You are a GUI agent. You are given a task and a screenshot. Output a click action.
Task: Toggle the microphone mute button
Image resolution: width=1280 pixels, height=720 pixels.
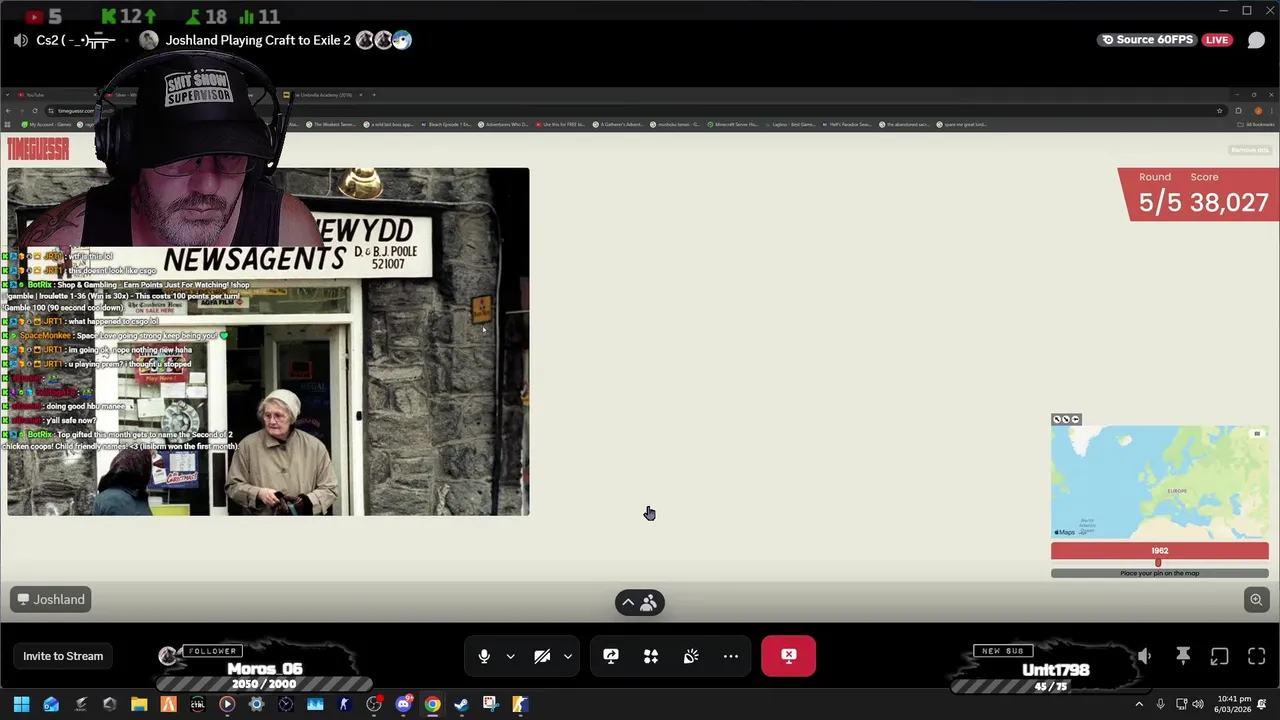tap(484, 656)
